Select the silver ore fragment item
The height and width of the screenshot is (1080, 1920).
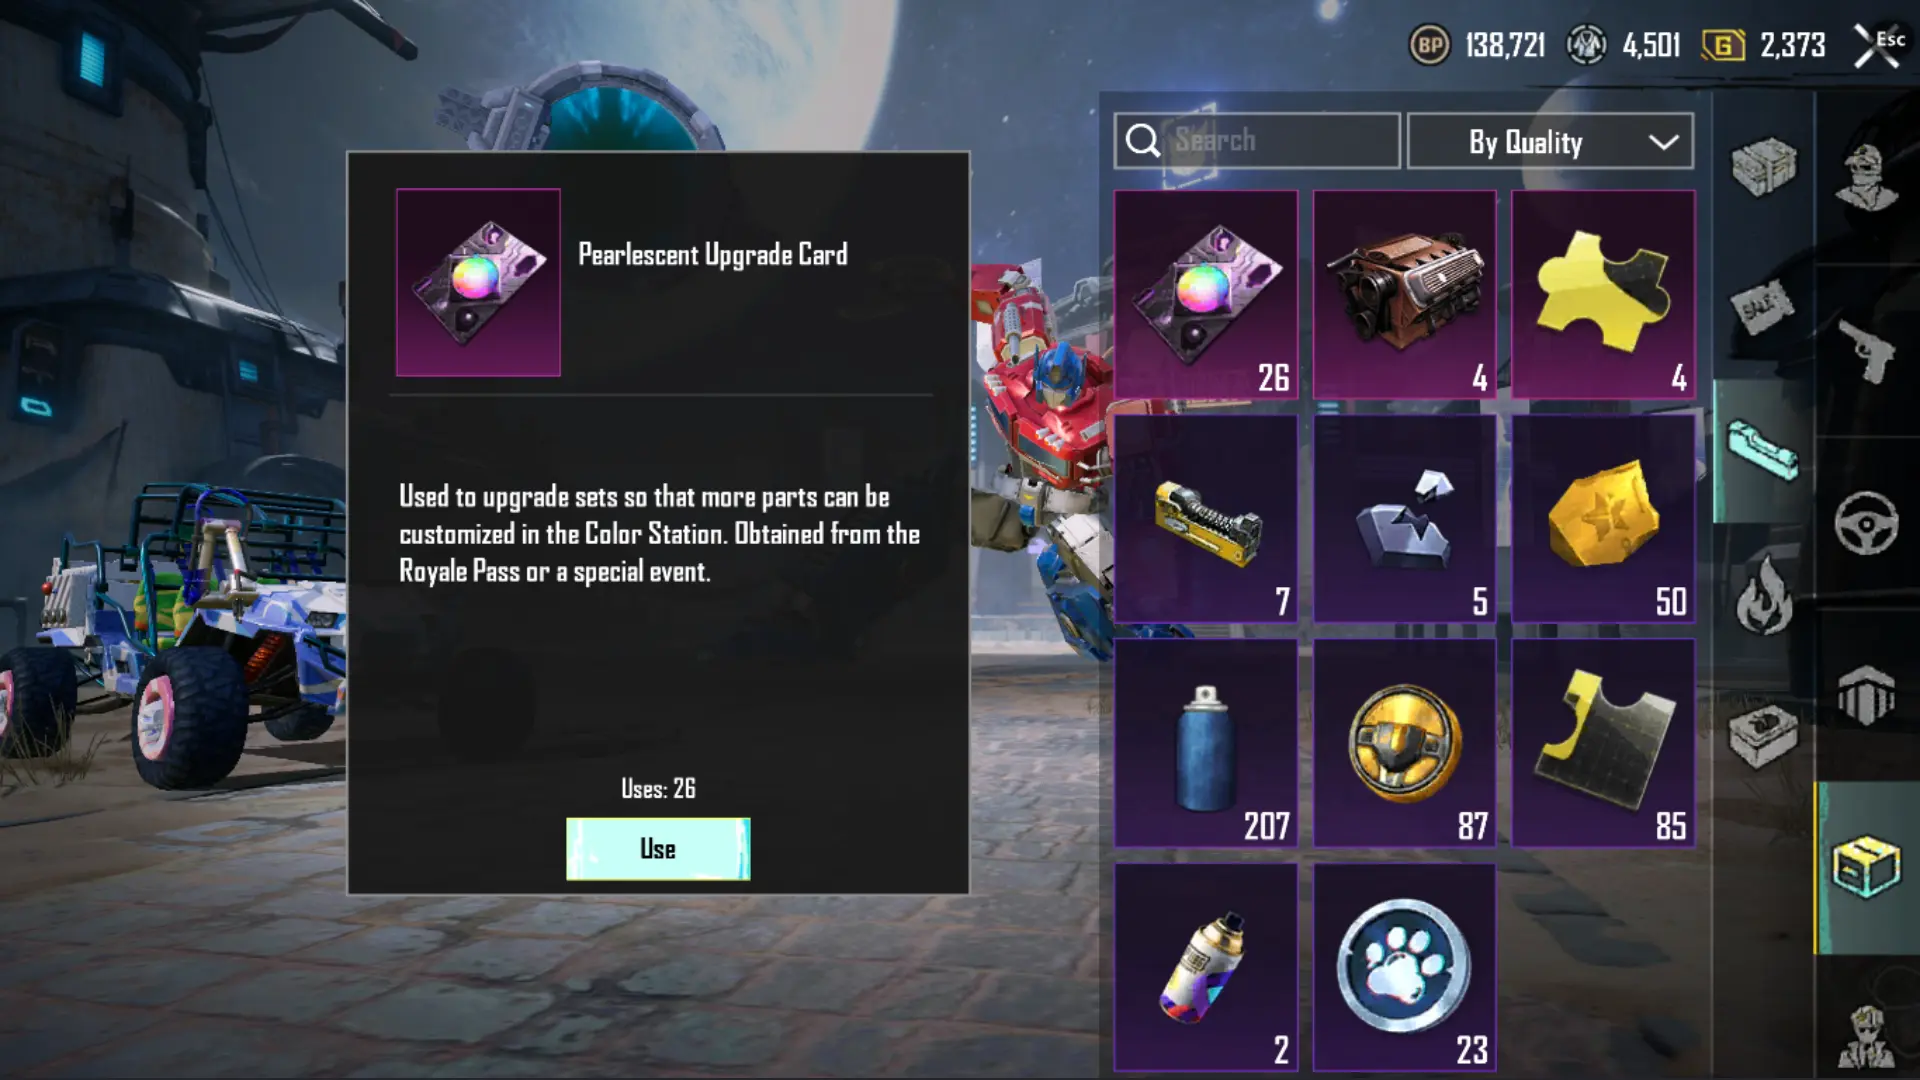tap(1404, 520)
